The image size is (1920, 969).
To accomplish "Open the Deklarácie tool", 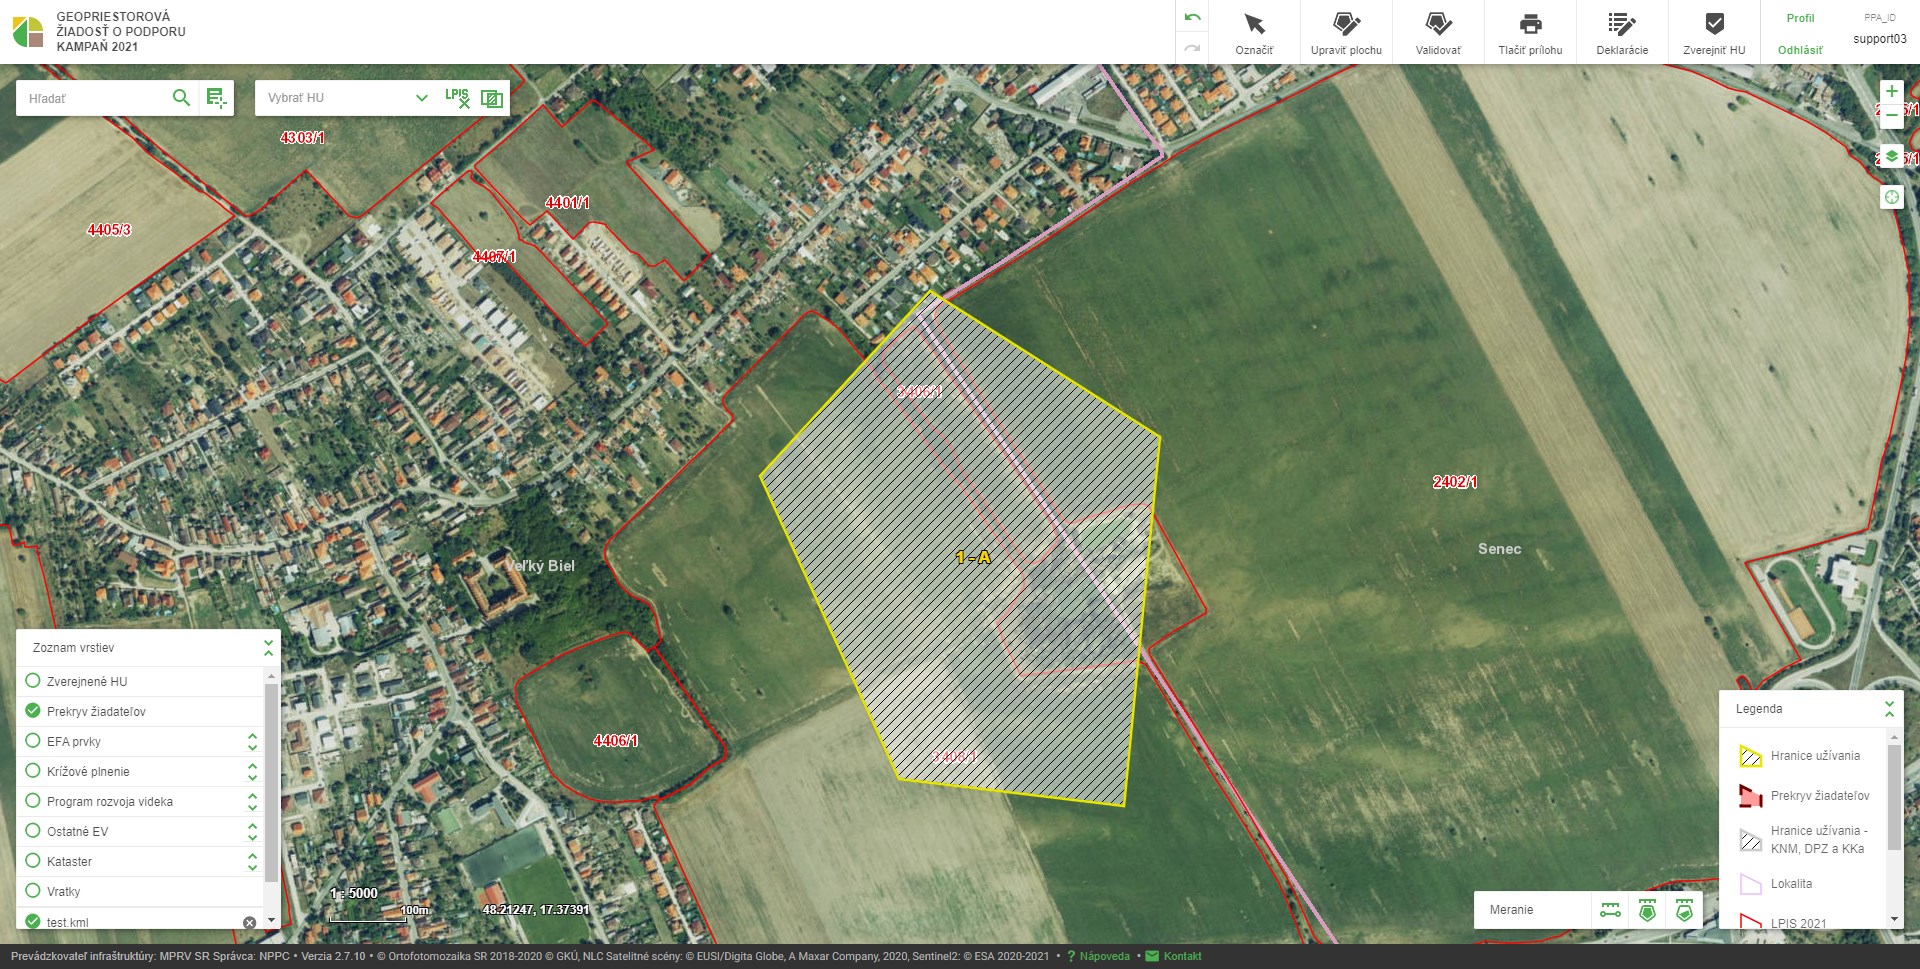I will [x=1622, y=32].
